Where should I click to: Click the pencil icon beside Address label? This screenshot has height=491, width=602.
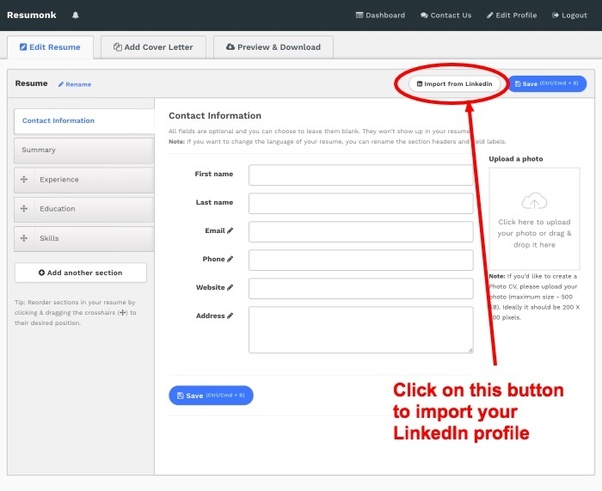230,316
